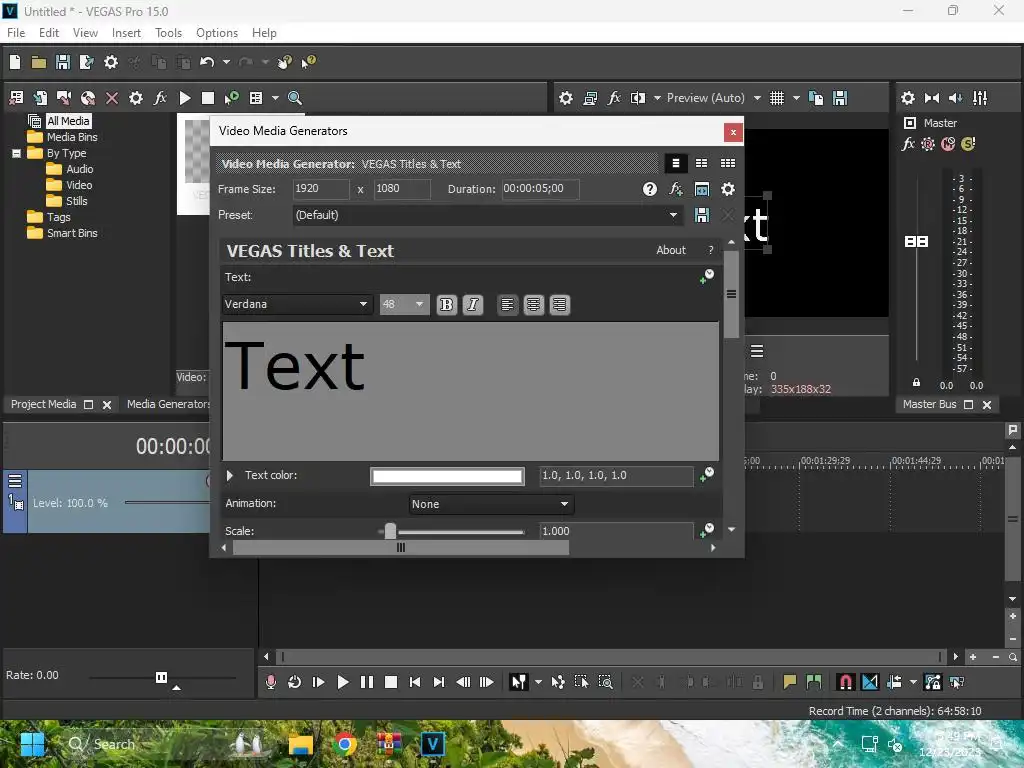
Task: Open the File menu
Action: [16, 33]
